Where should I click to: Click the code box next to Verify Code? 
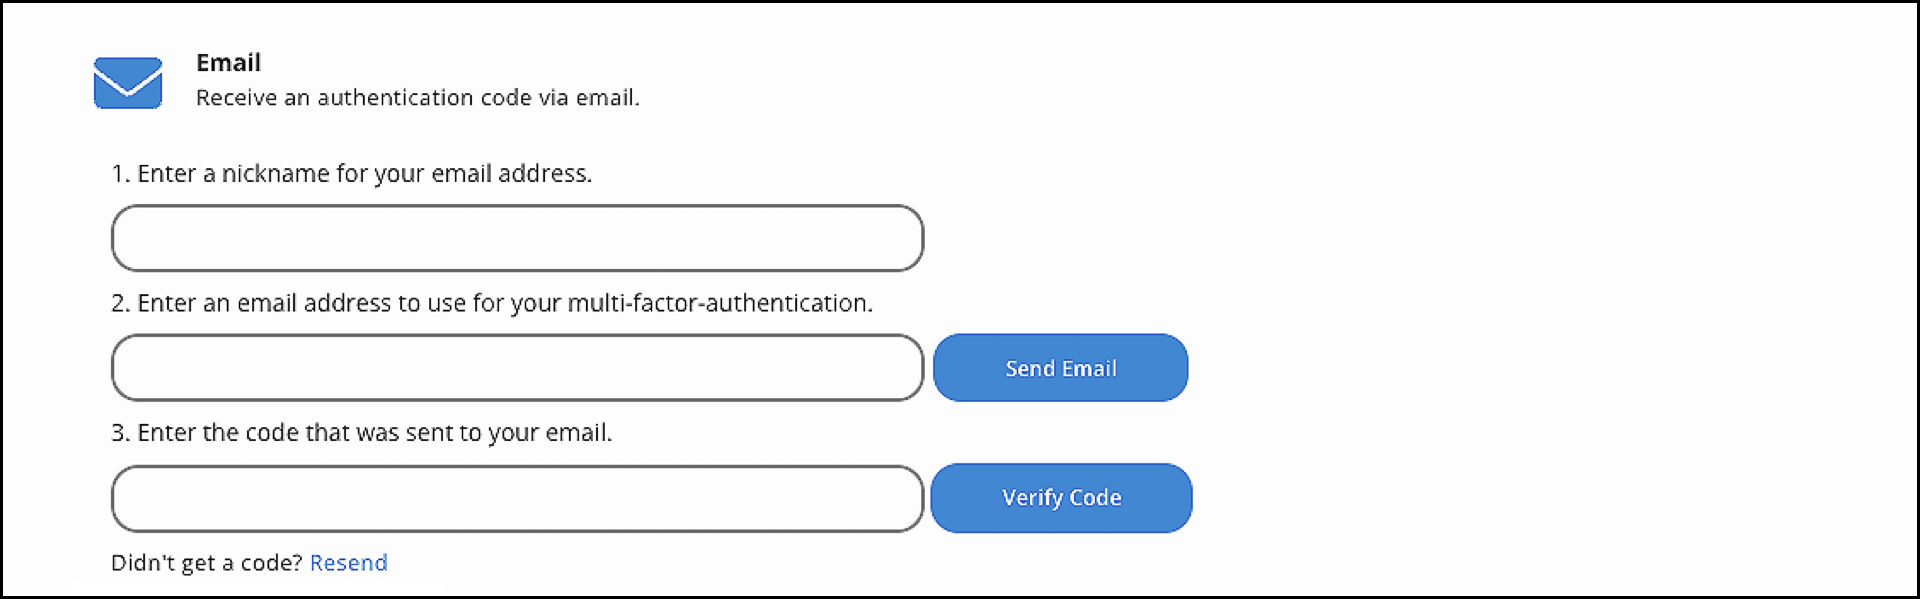click(x=516, y=498)
